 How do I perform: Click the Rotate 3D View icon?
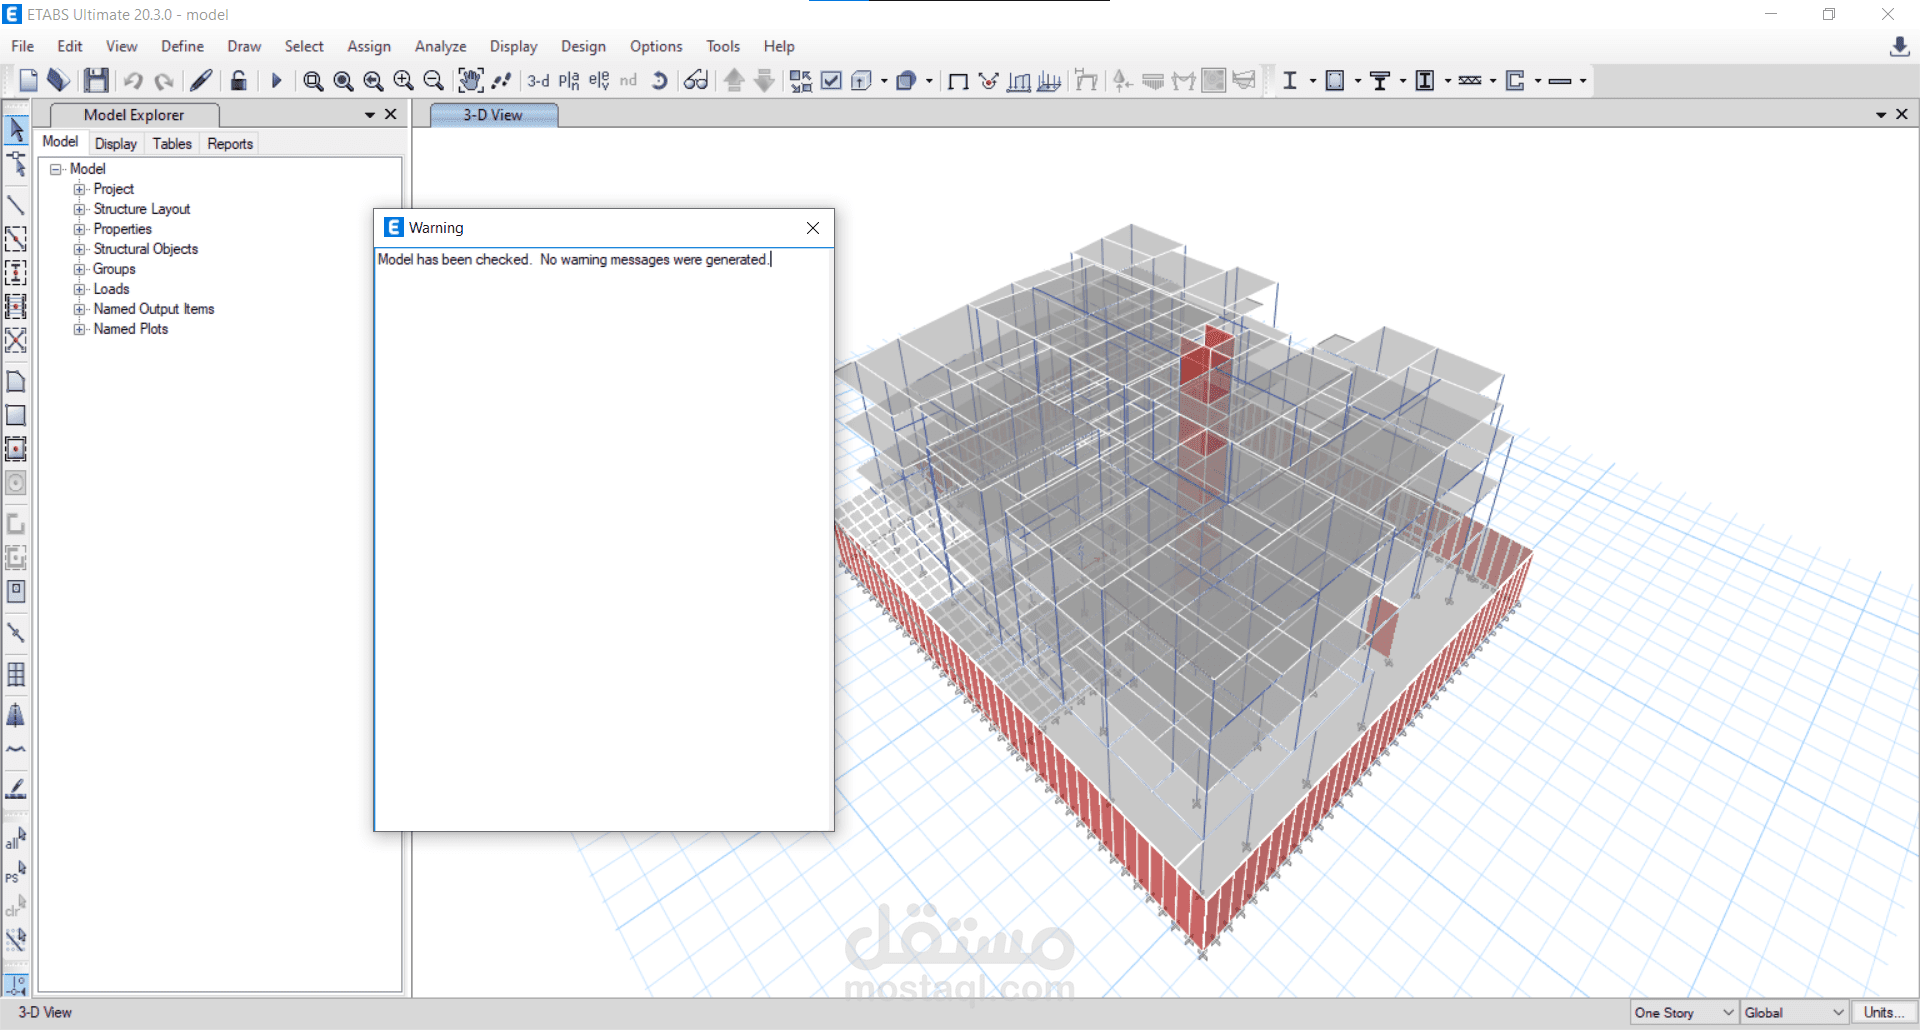click(660, 81)
